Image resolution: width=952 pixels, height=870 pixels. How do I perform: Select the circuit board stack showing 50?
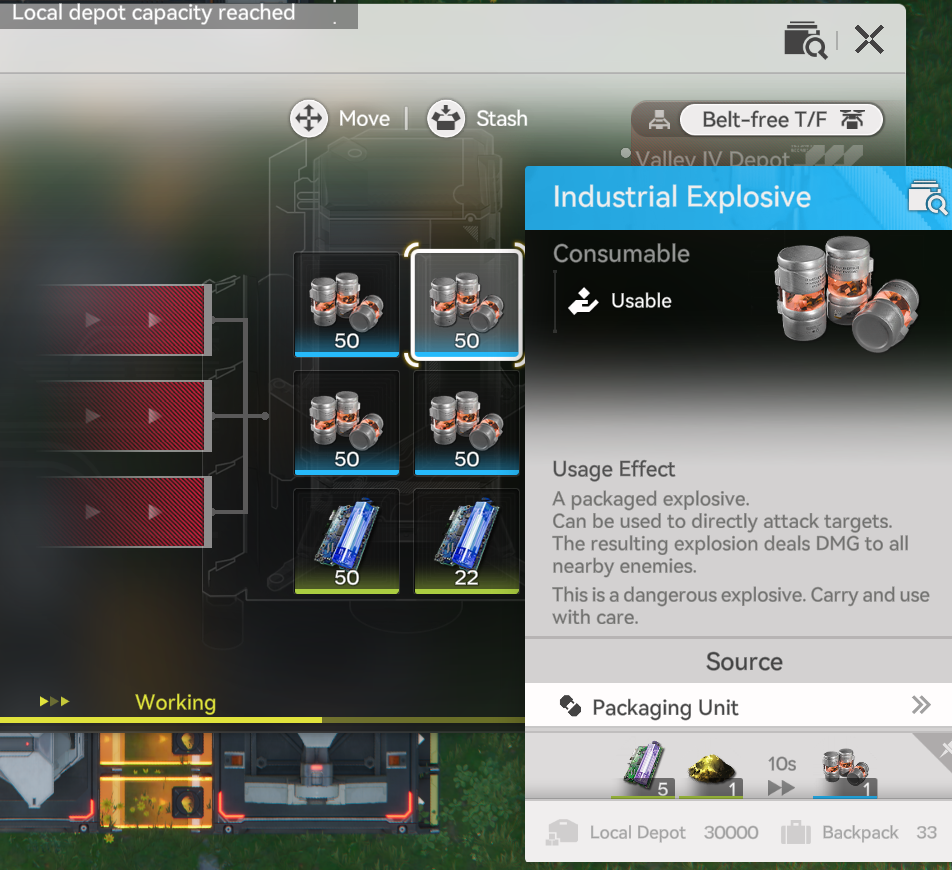347,542
